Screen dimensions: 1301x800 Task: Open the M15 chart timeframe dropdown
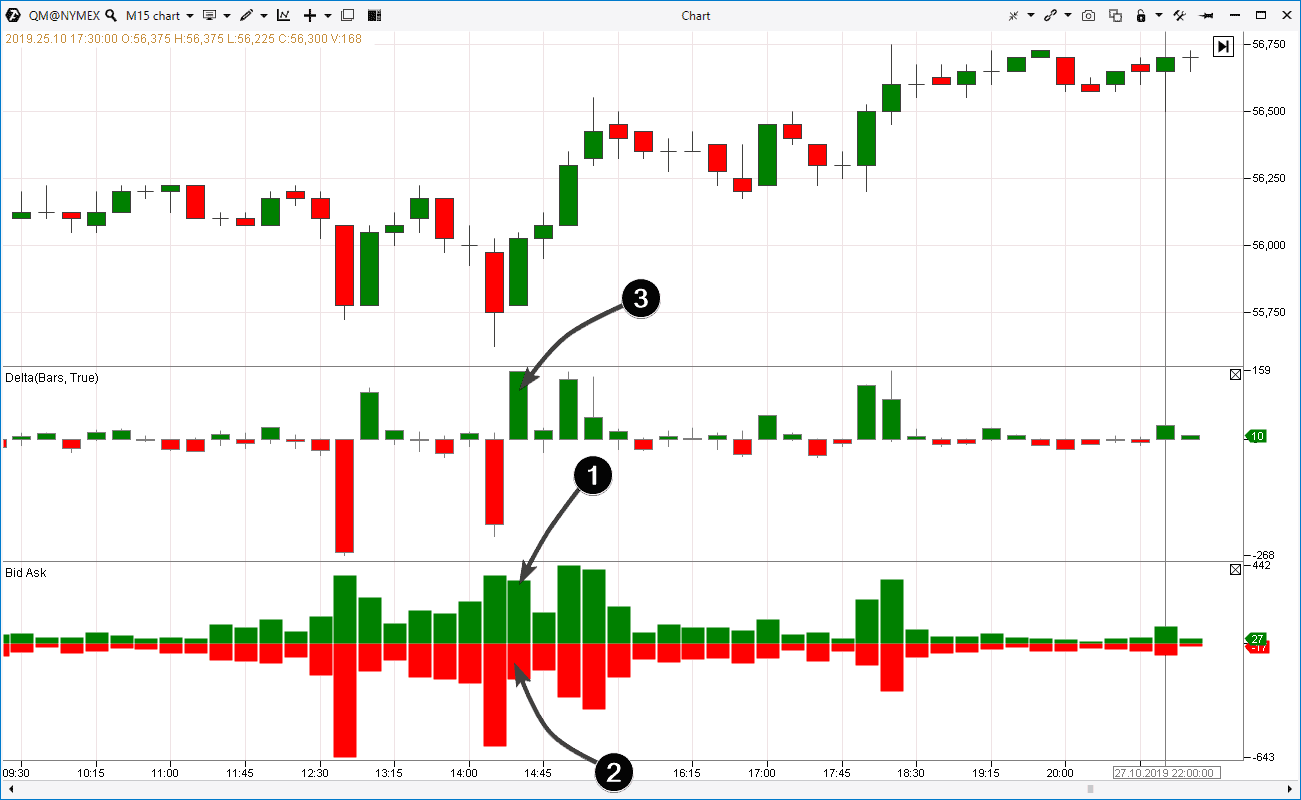pyautogui.click(x=160, y=15)
